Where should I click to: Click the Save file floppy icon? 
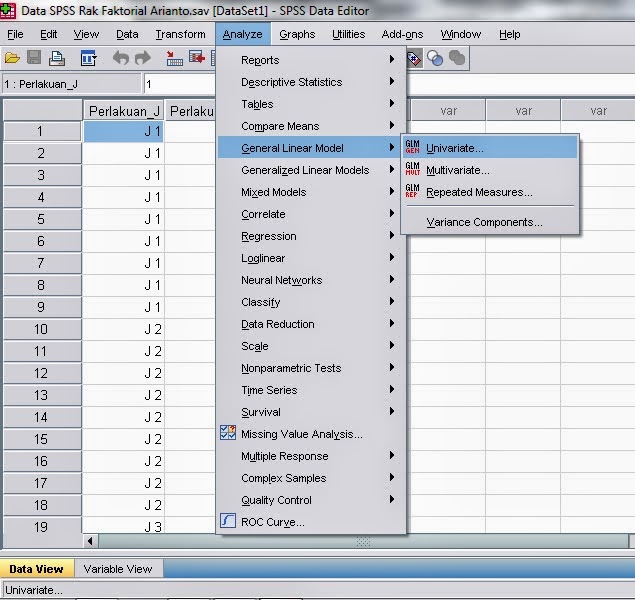click(x=34, y=58)
